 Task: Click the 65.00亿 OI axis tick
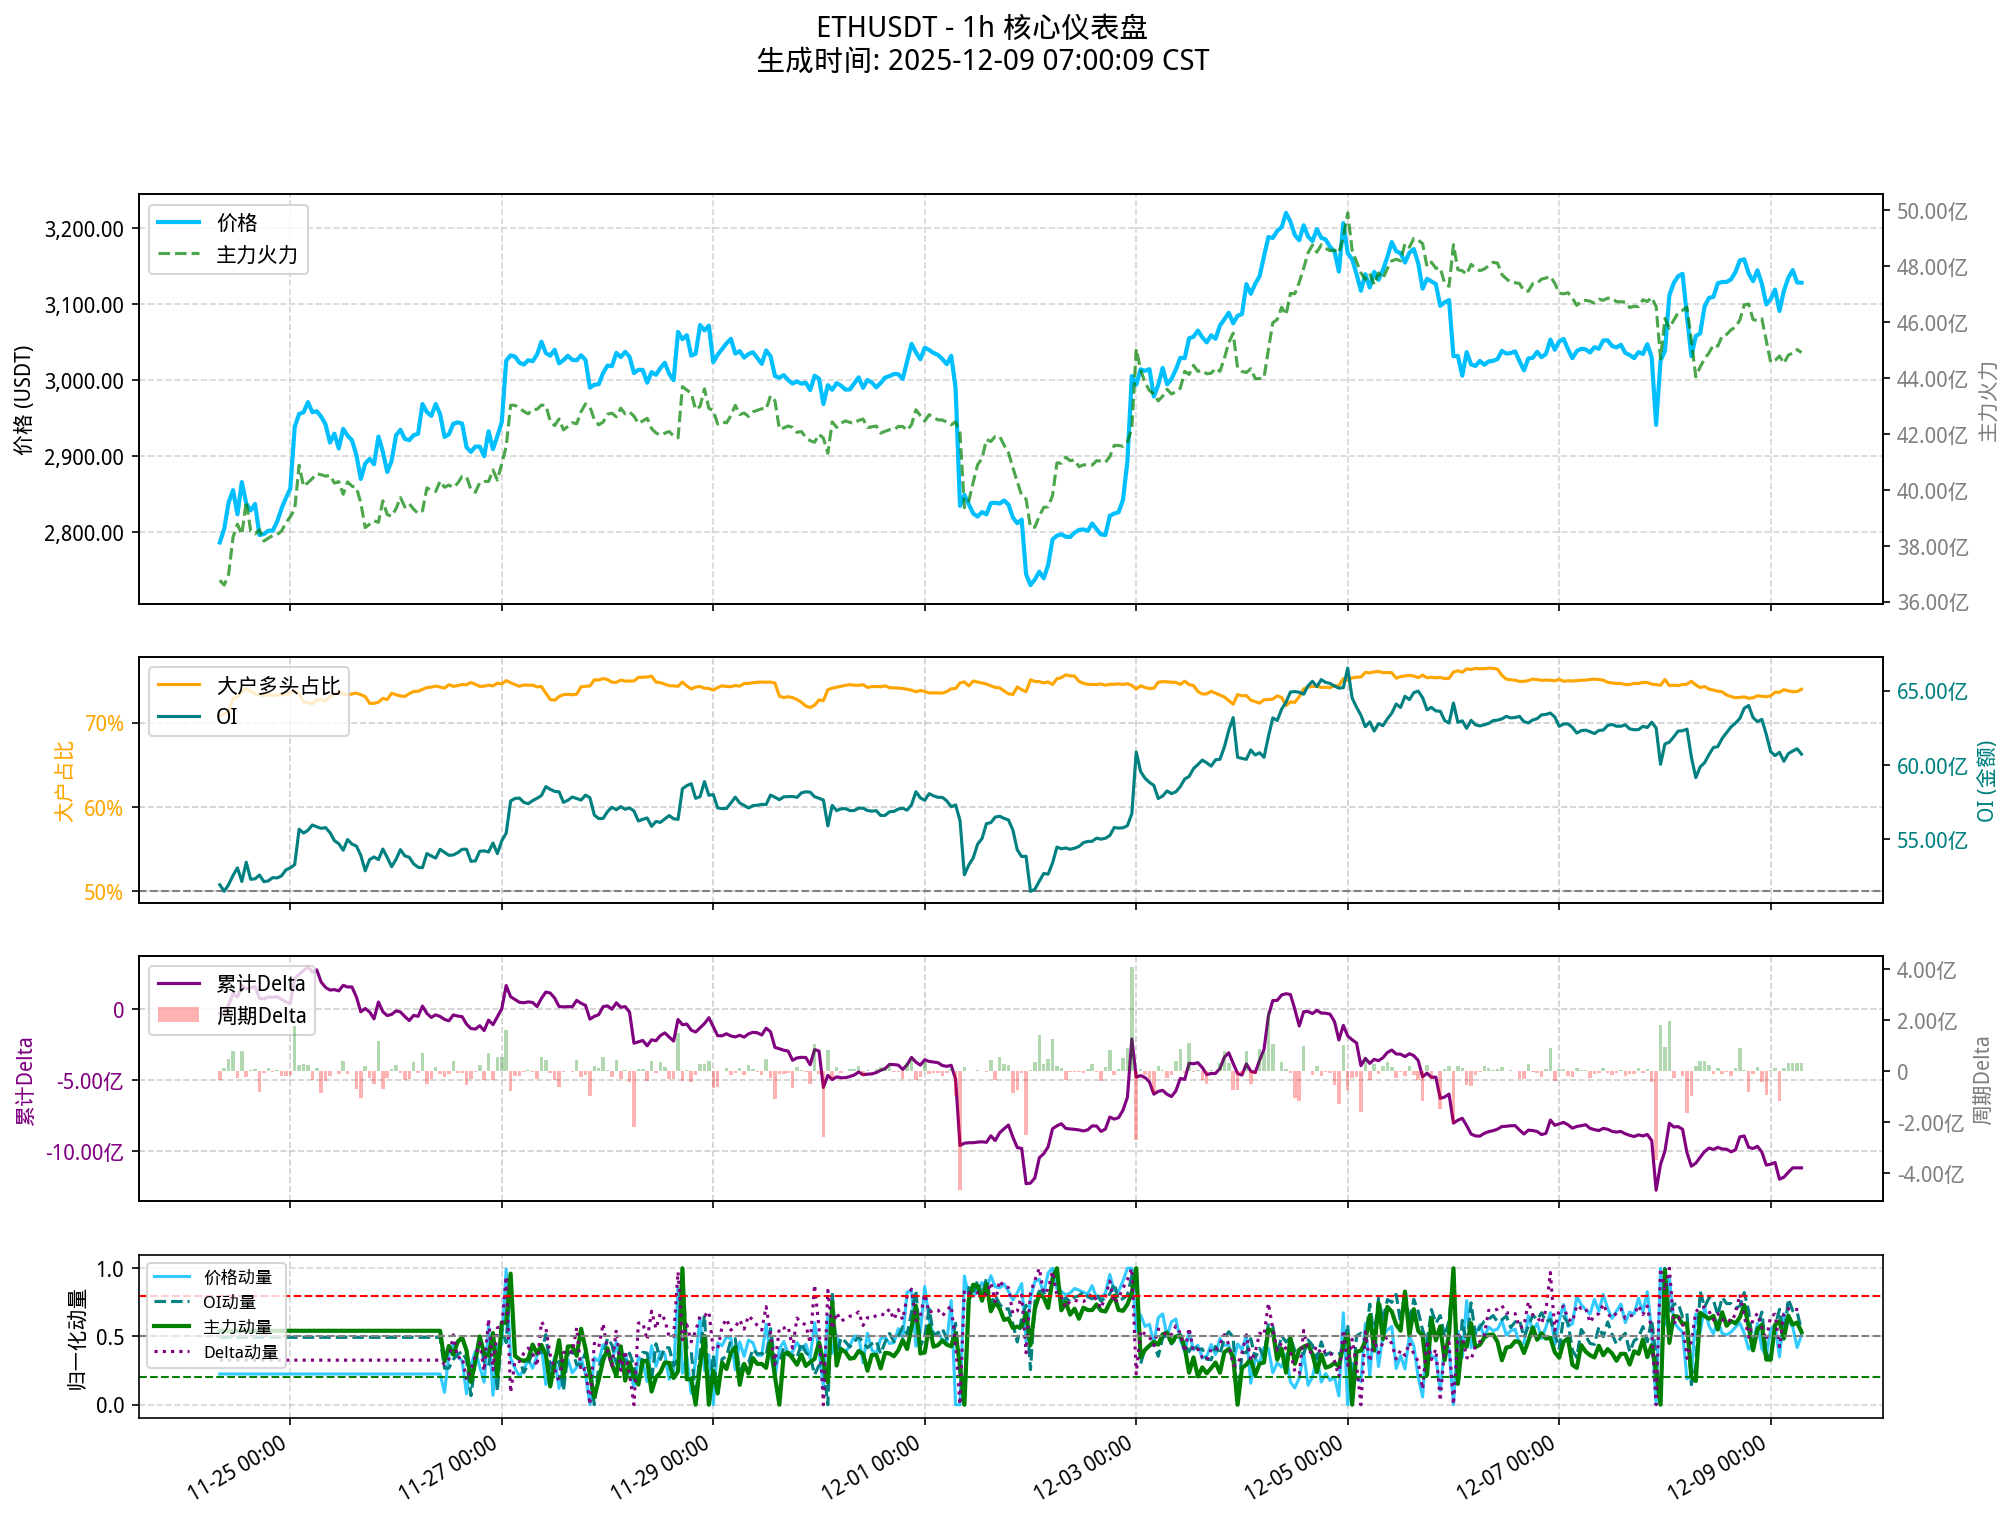coord(1931,692)
